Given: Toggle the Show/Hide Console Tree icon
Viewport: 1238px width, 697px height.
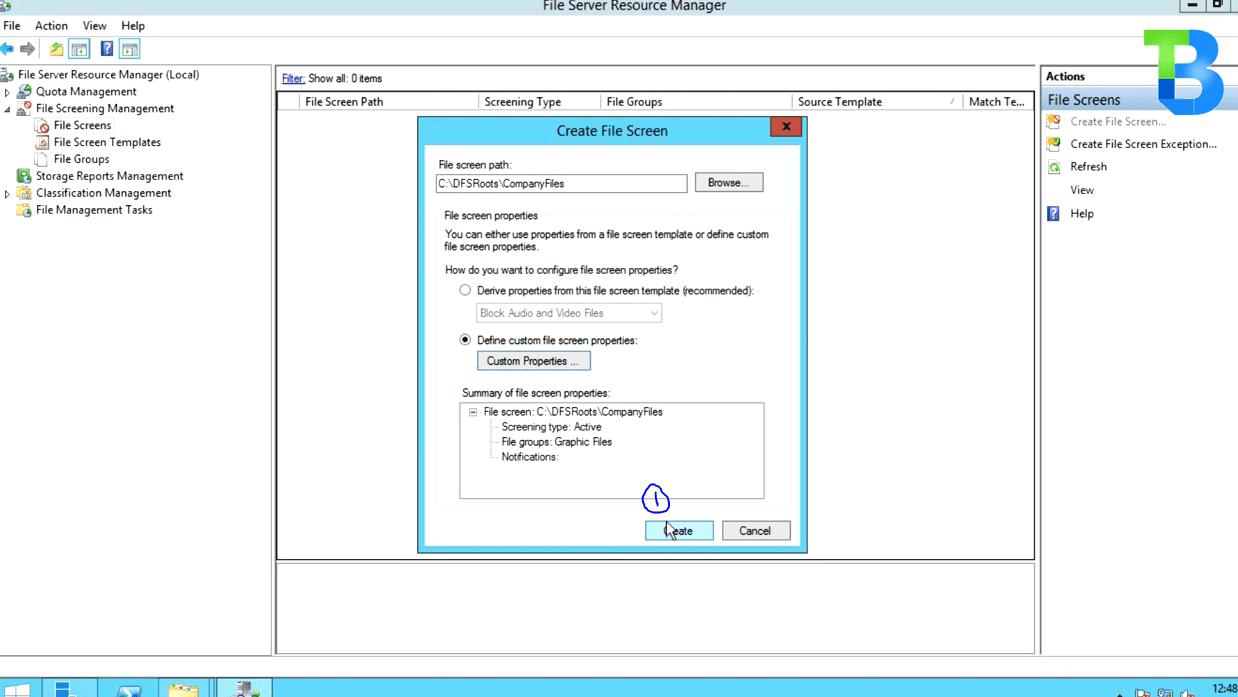Looking at the screenshot, I should [79, 48].
